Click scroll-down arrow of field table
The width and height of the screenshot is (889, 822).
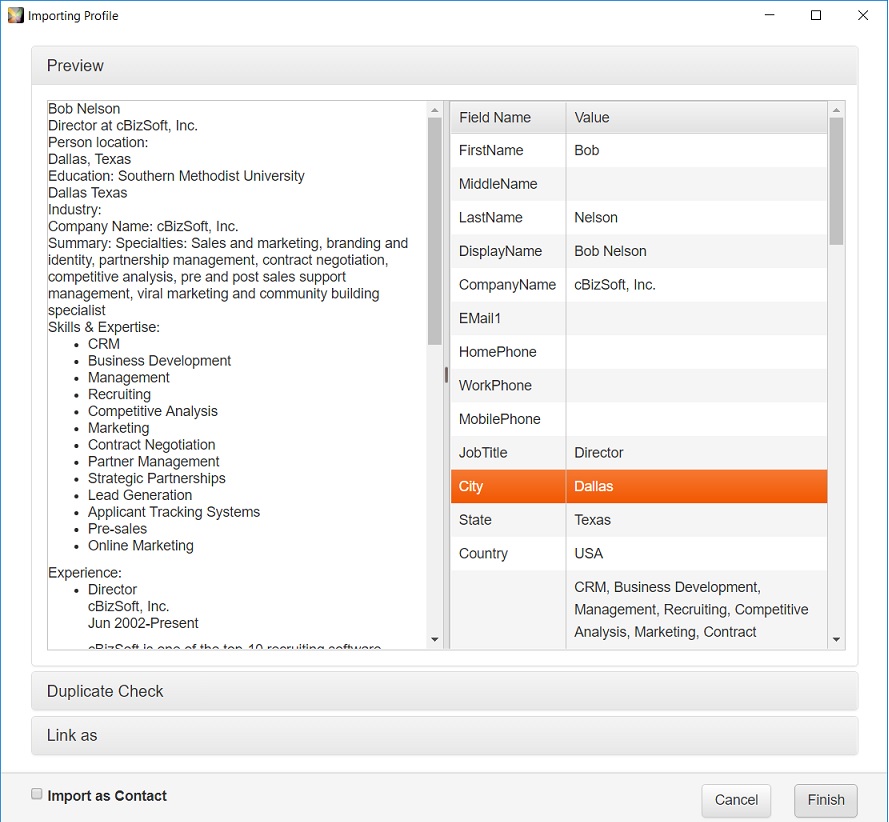[x=836, y=639]
